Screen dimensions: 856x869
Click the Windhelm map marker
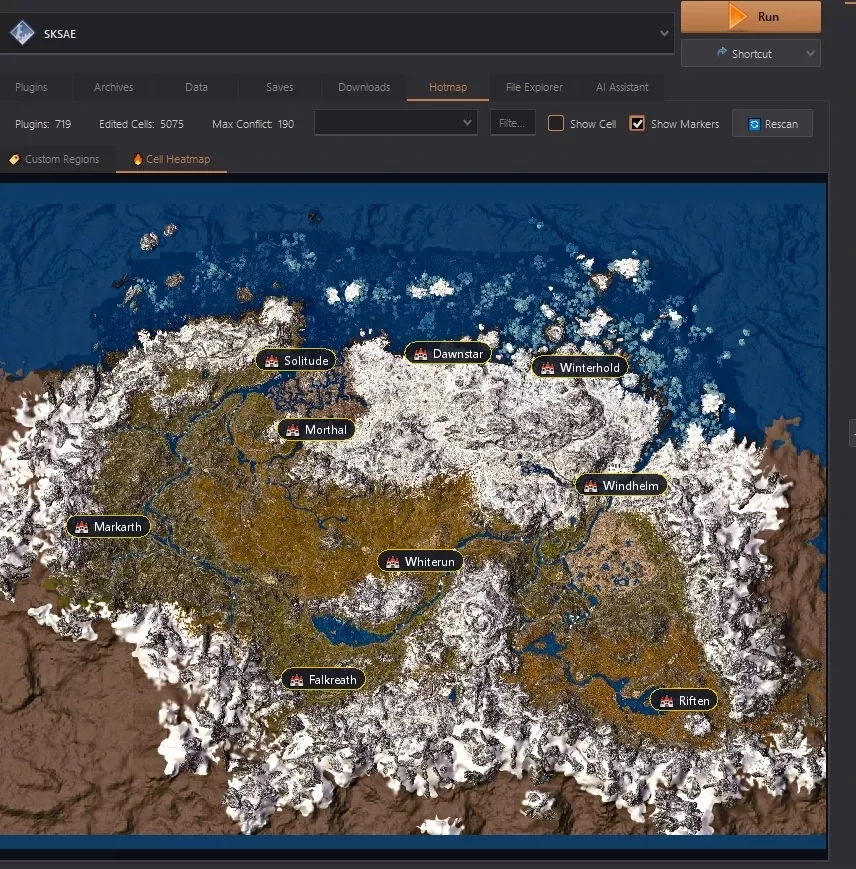click(x=622, y=485)
